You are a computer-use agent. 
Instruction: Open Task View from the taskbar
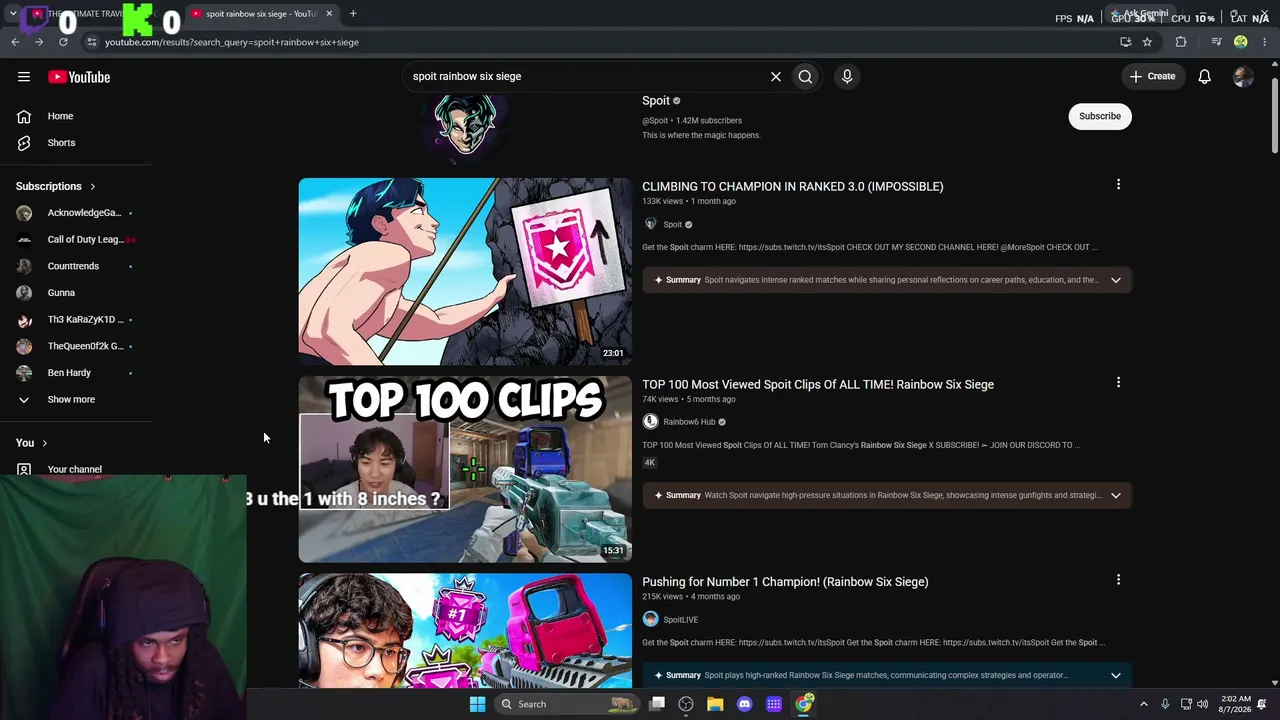[x=657, y=704]
